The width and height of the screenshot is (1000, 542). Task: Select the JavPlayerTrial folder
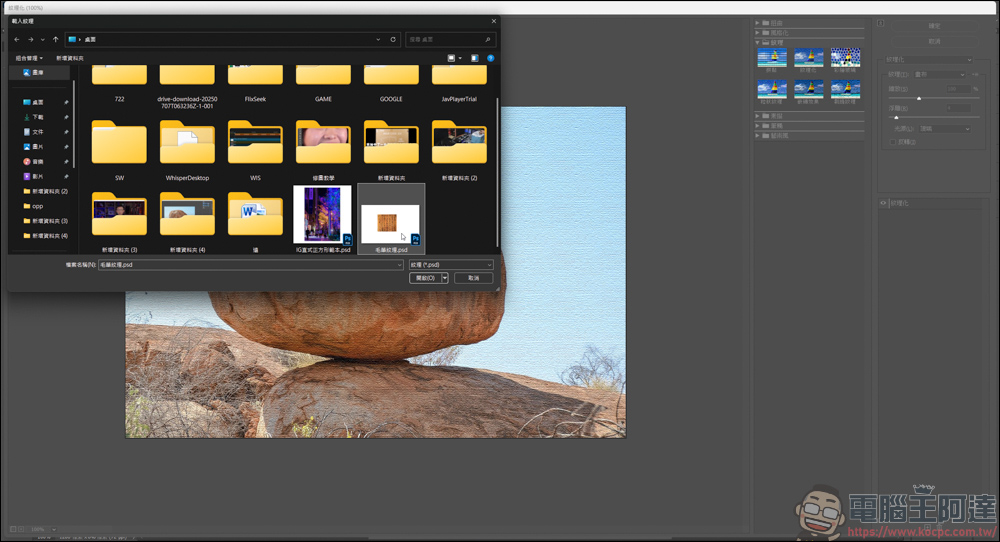point(459,84)
